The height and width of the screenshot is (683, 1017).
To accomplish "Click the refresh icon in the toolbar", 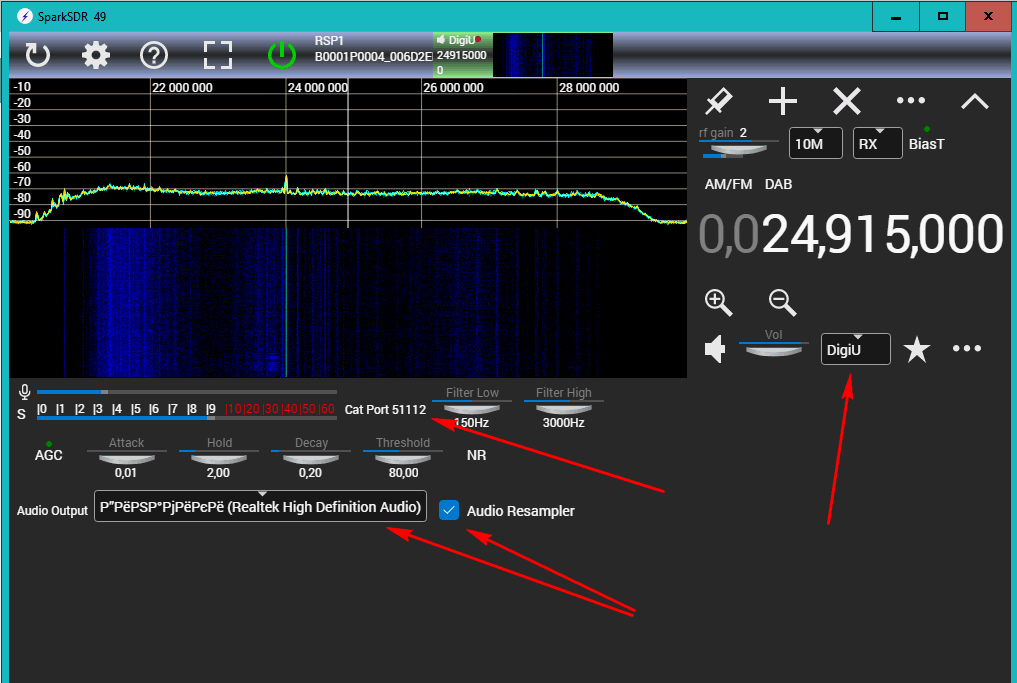I will click(x=37, y=55).
